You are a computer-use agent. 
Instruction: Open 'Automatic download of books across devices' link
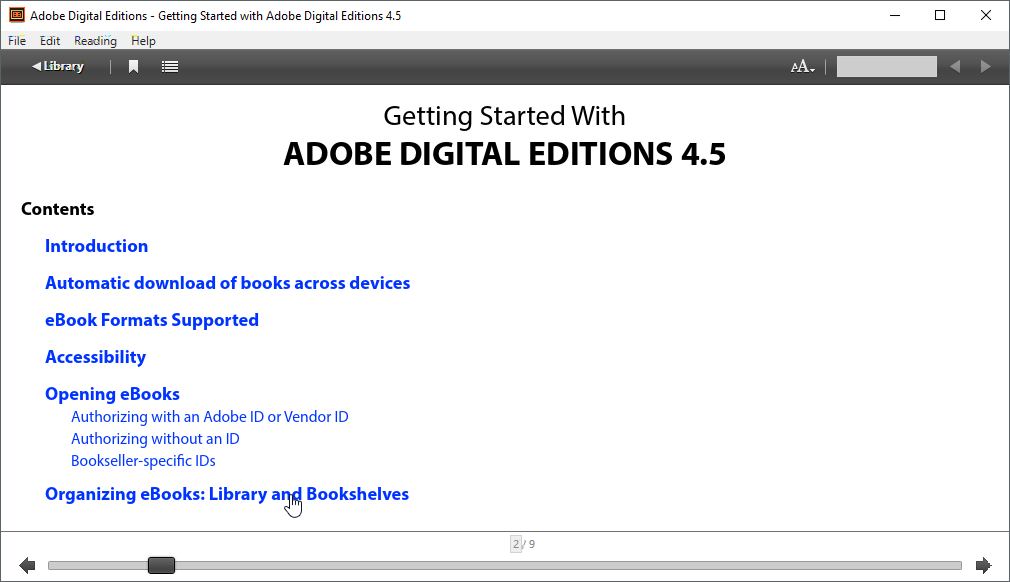(227, 283)
